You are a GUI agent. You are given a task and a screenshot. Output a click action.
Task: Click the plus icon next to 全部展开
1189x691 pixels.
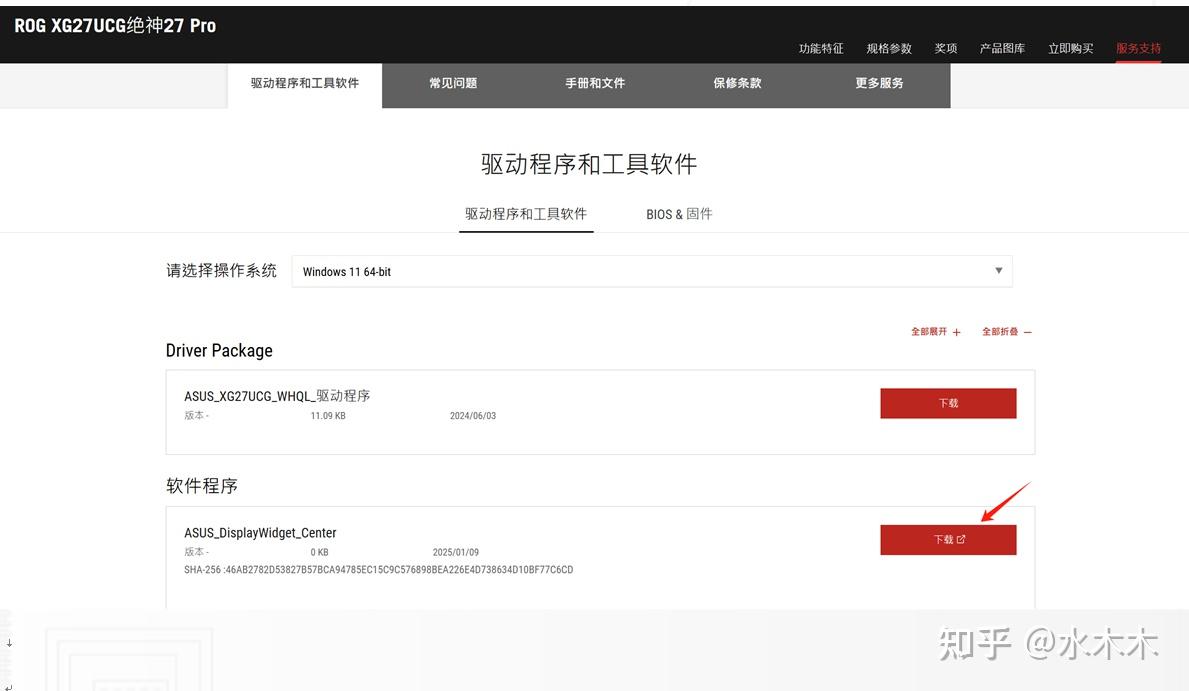957,331
